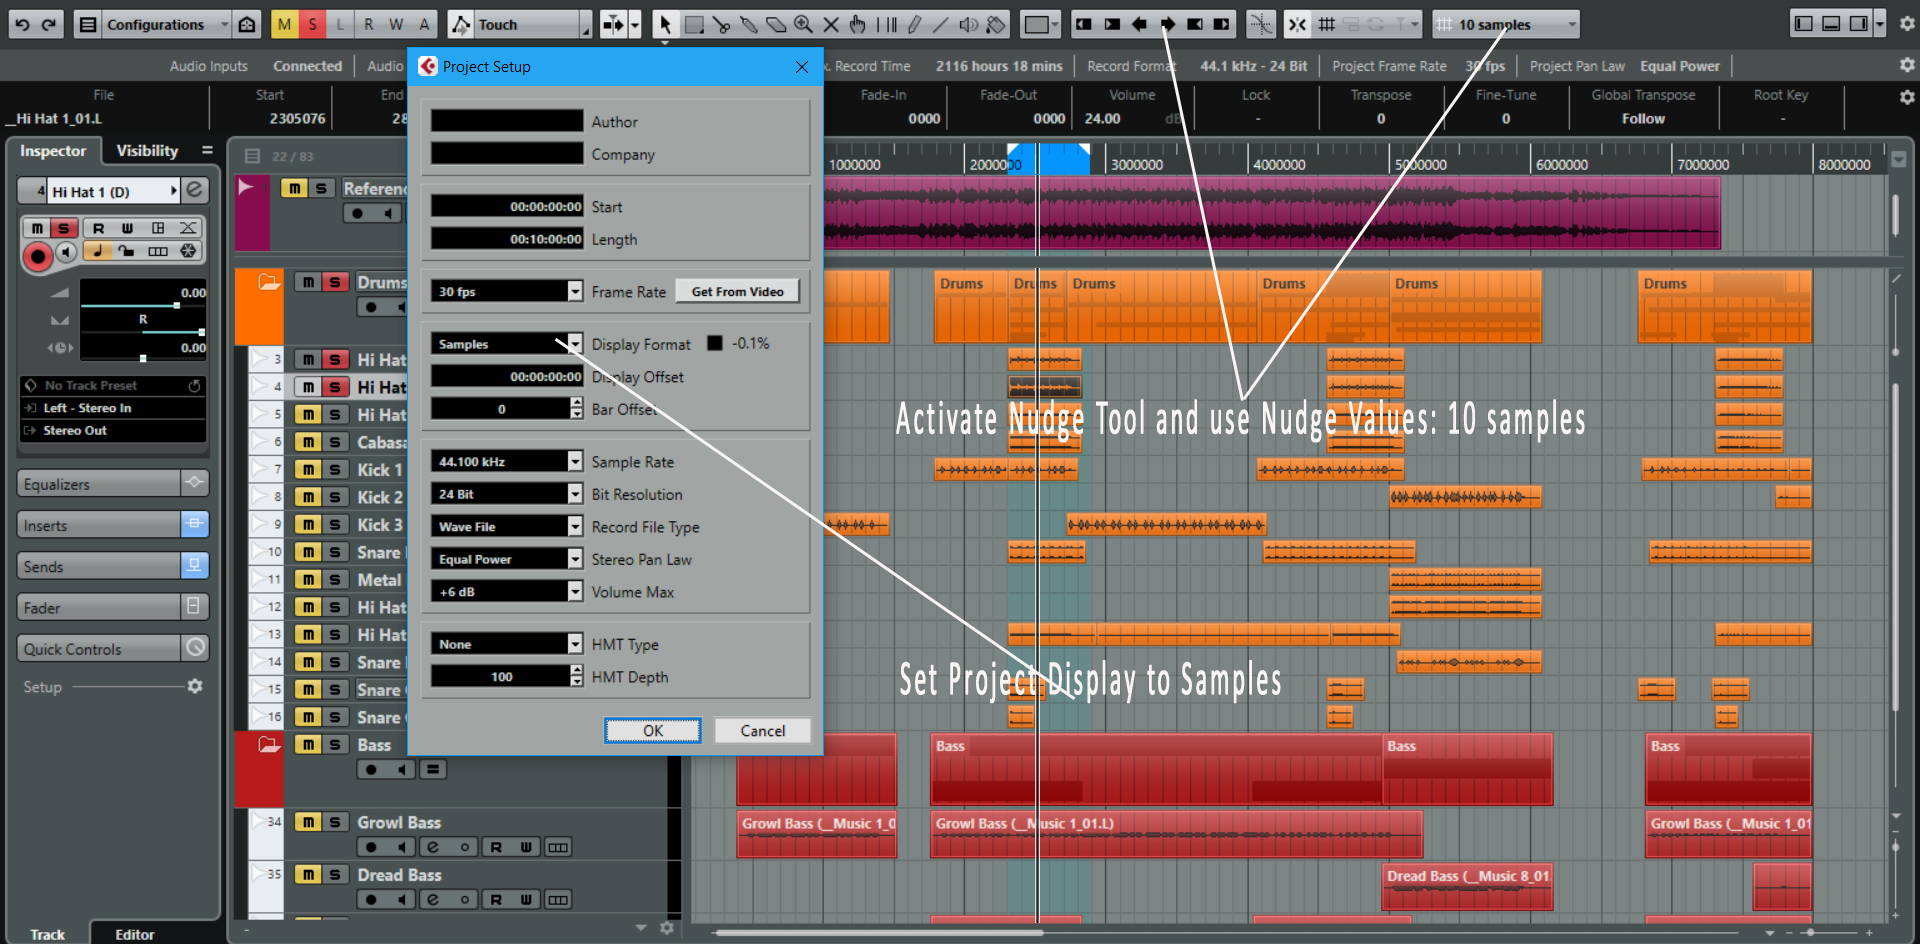Open Sample Rate 44.100 kHz dropdown
The image size is (1920, 944).
tap(575, 461)
